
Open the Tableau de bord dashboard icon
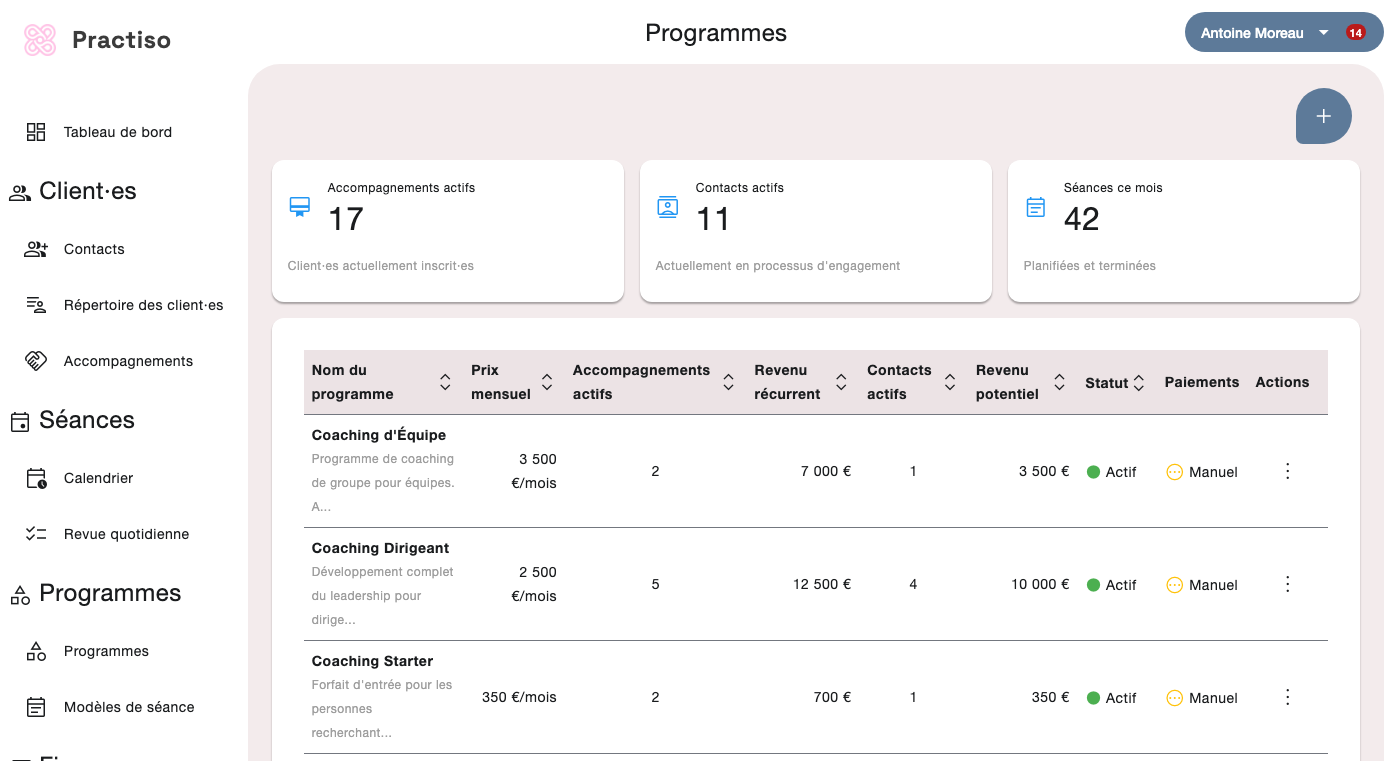coord(35,131)
